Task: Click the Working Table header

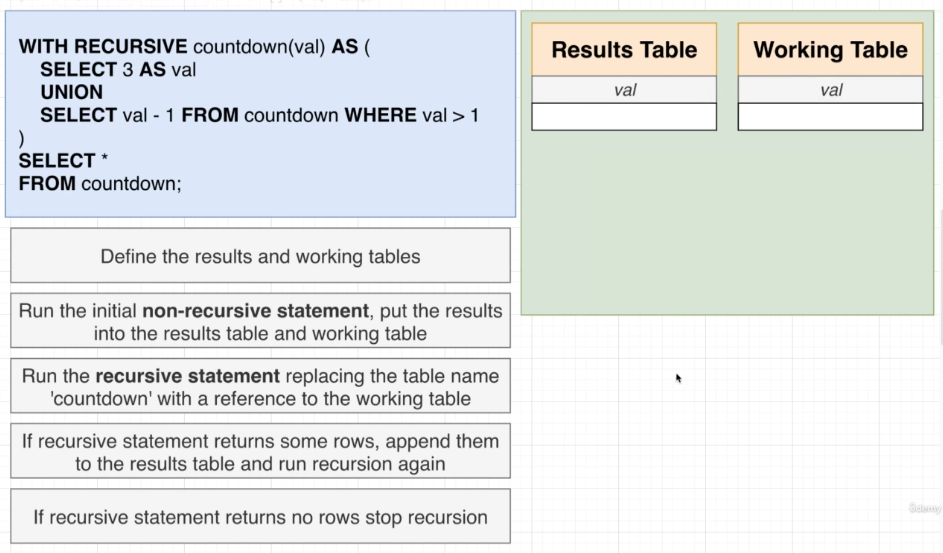Action: pos(830,50)
